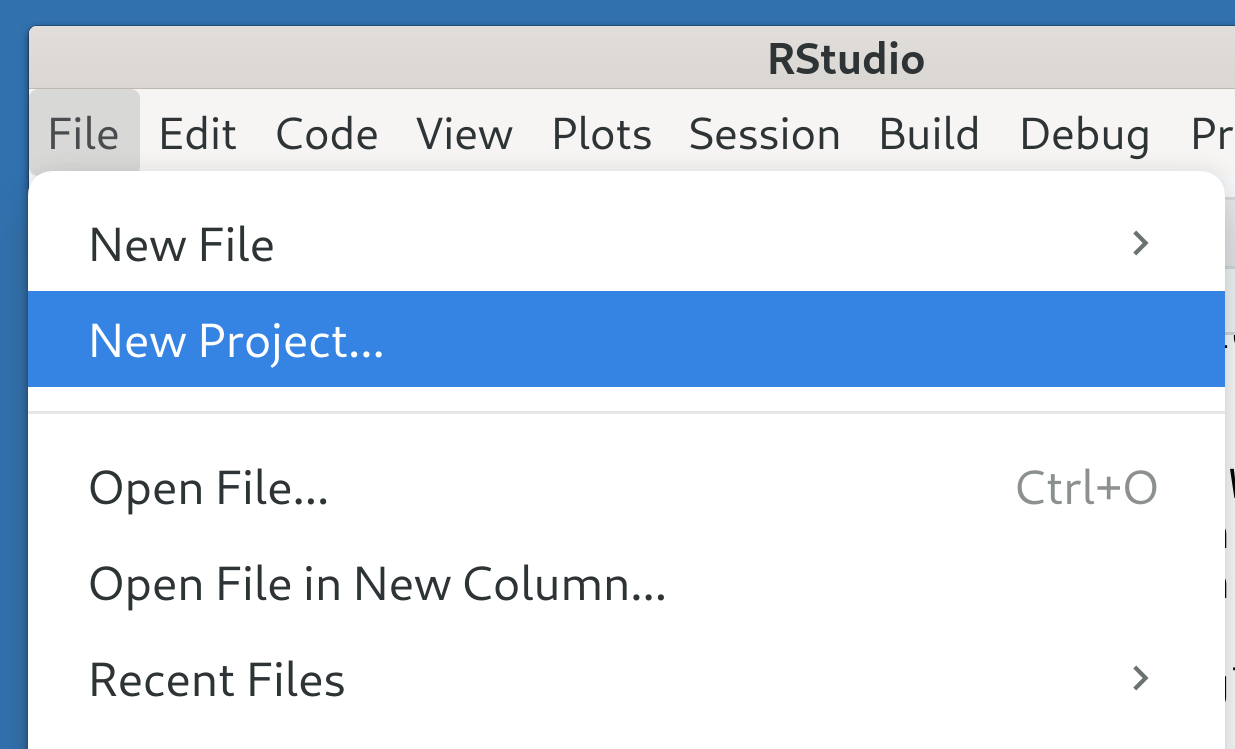The image size is (1235, 749).
Task: Open the Build menu
Action: click(x=929, y=134)
